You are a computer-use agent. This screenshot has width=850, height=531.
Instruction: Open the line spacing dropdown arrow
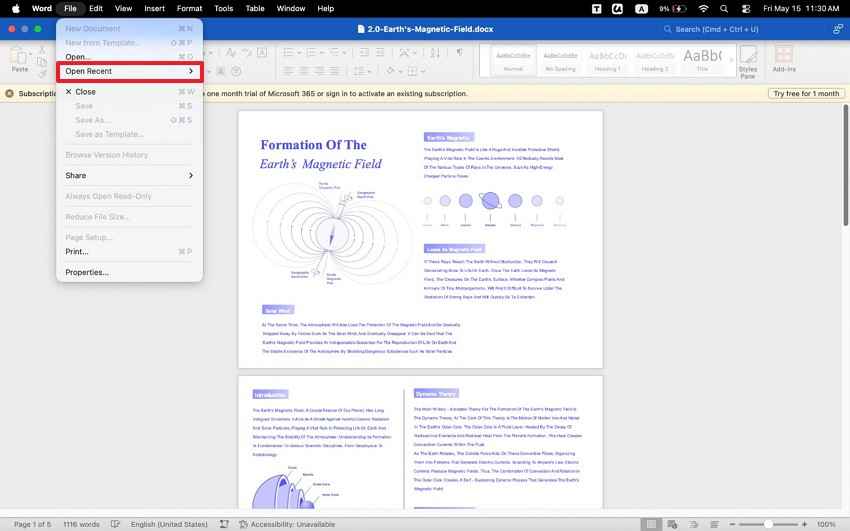[370, 71]
